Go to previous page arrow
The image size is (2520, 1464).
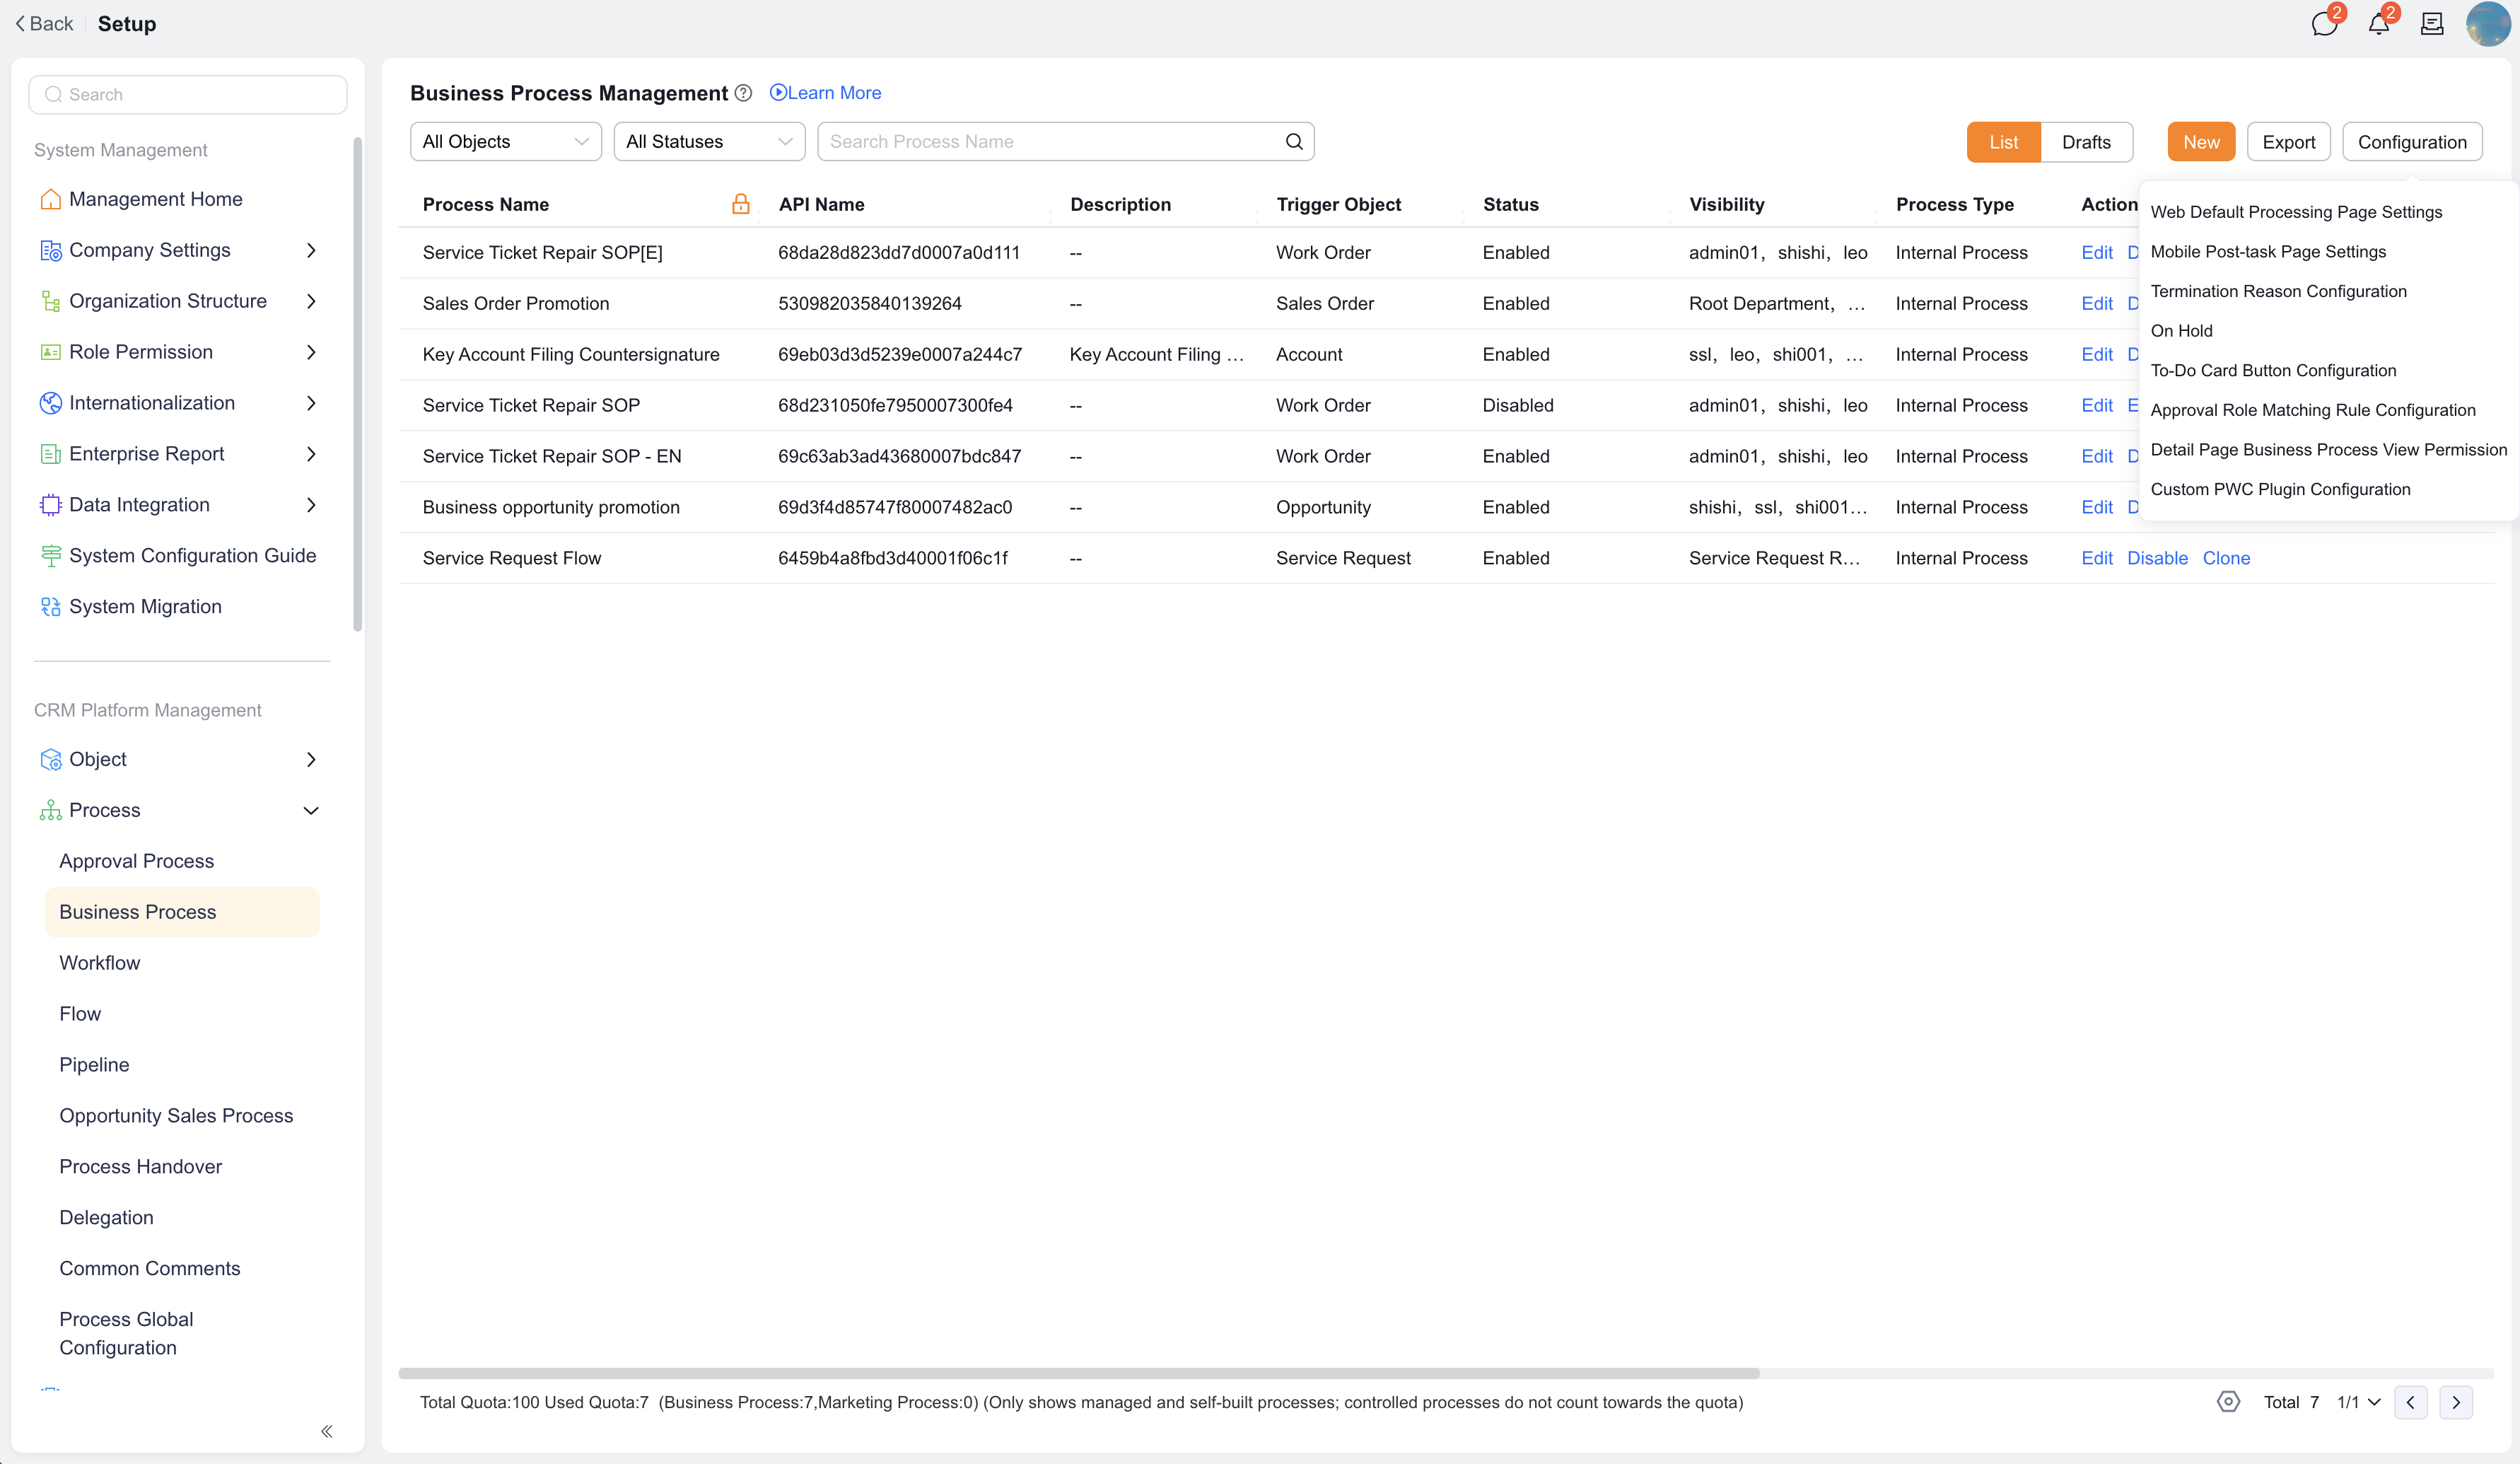[2410, 1402]
